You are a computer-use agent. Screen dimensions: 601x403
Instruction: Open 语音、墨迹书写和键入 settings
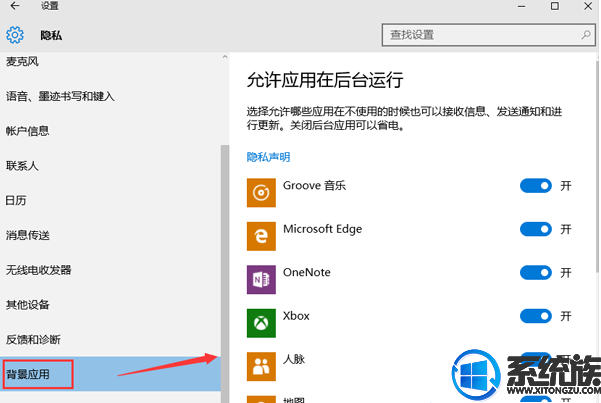pyautogui.click(x=60, y=96)
